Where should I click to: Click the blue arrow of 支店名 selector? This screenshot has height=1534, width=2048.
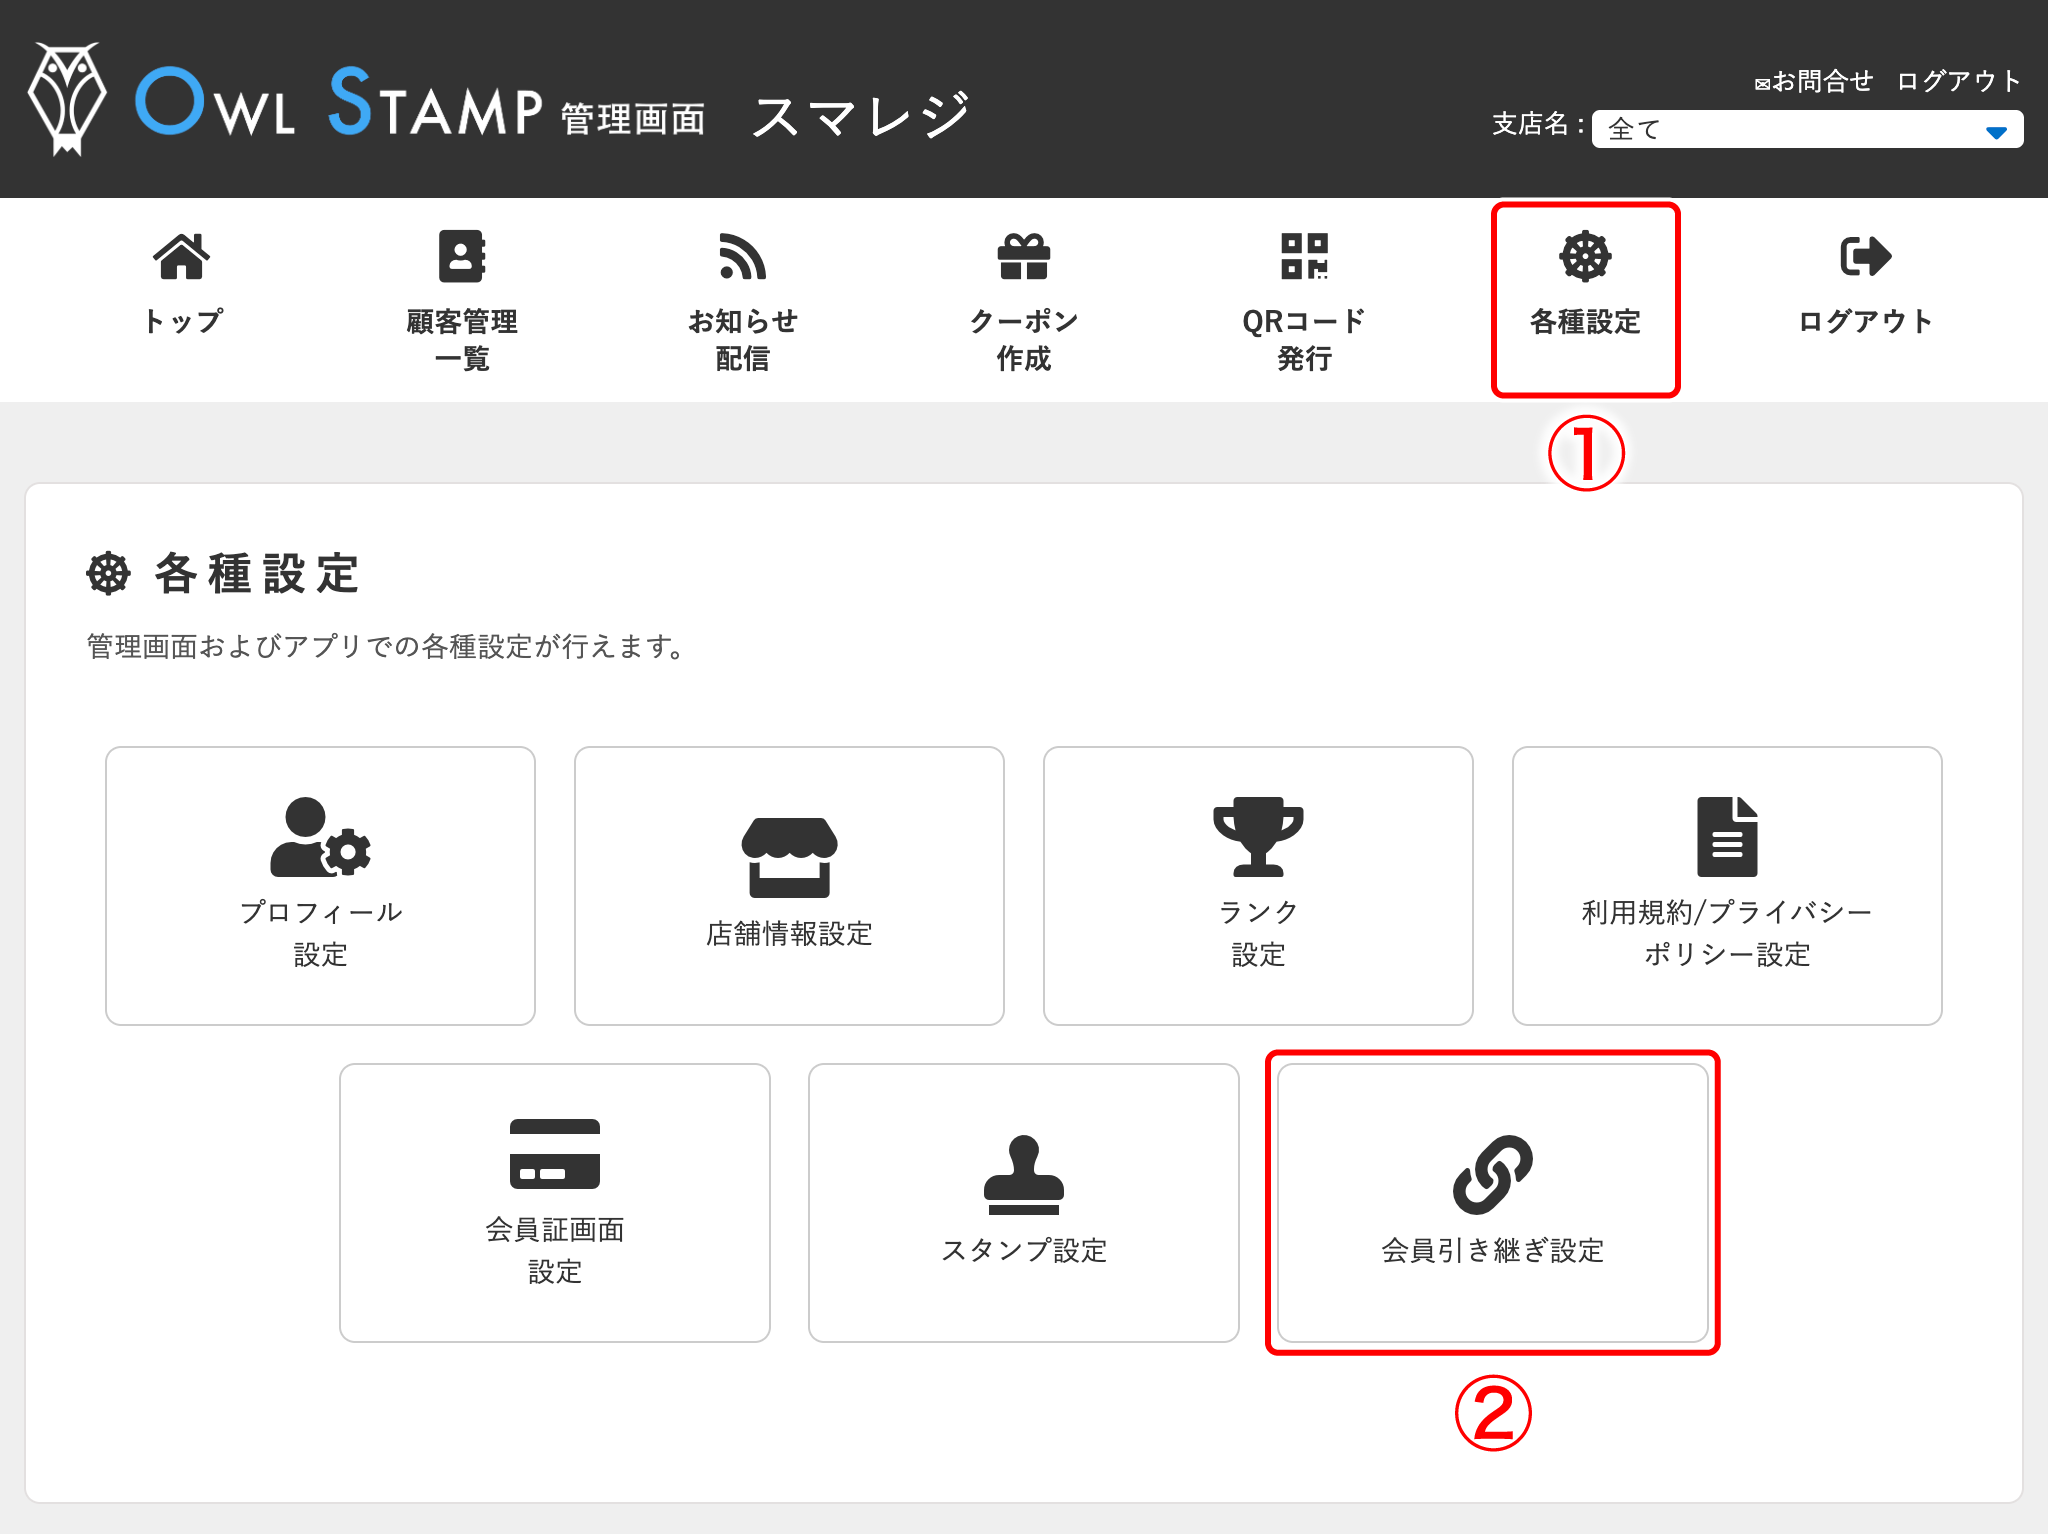(1996, 132)
